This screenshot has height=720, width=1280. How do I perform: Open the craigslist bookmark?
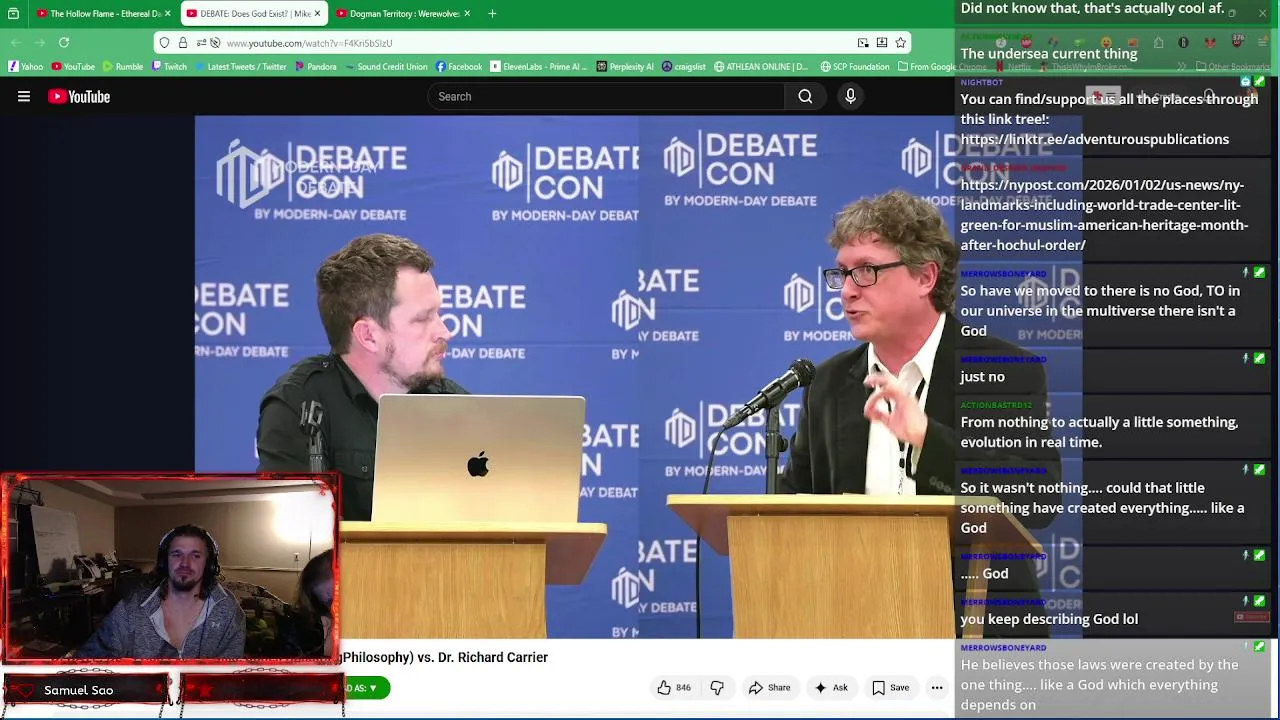[684, 66]
